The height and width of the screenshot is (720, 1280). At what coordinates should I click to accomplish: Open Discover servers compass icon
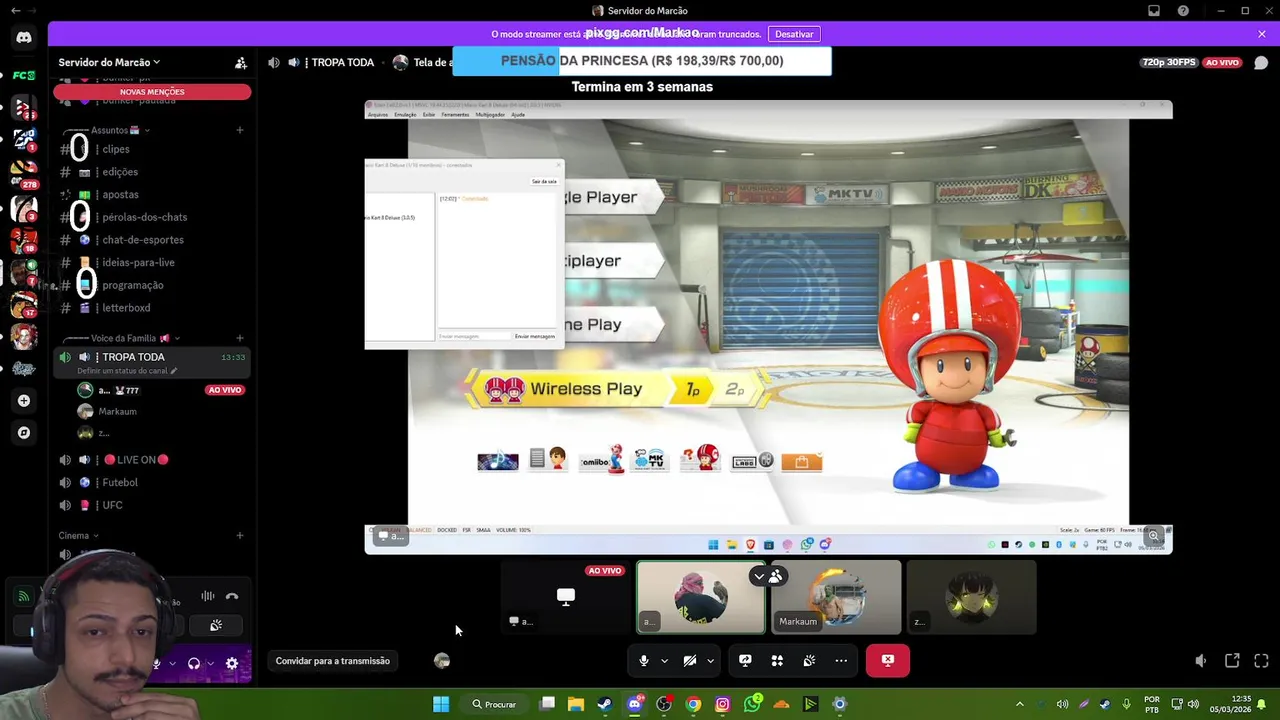(24, 433)
